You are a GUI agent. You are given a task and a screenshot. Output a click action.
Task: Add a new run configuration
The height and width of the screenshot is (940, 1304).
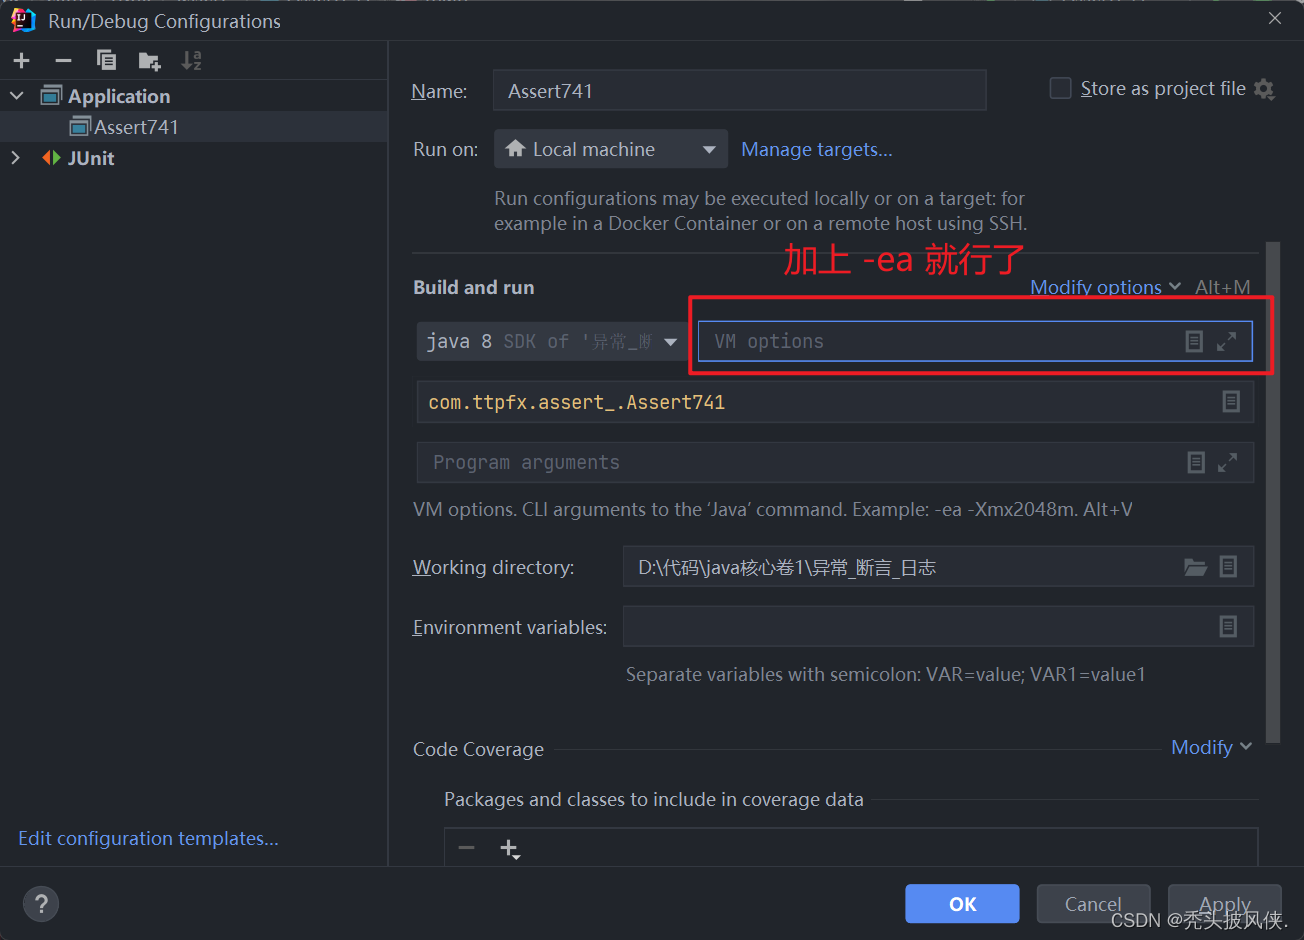pyautogui.click(x=21, y=61)
